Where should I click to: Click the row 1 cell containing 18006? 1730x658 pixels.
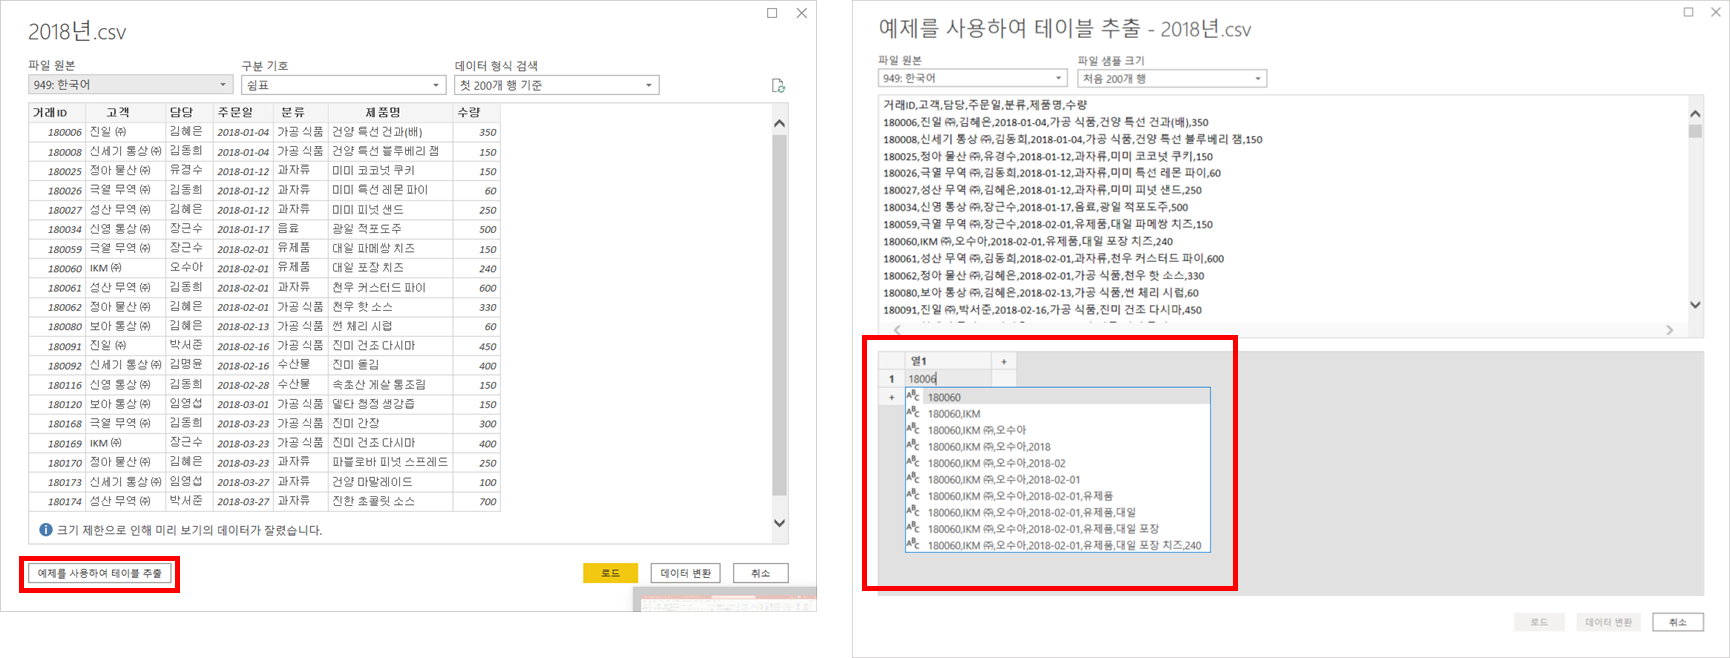948,379
